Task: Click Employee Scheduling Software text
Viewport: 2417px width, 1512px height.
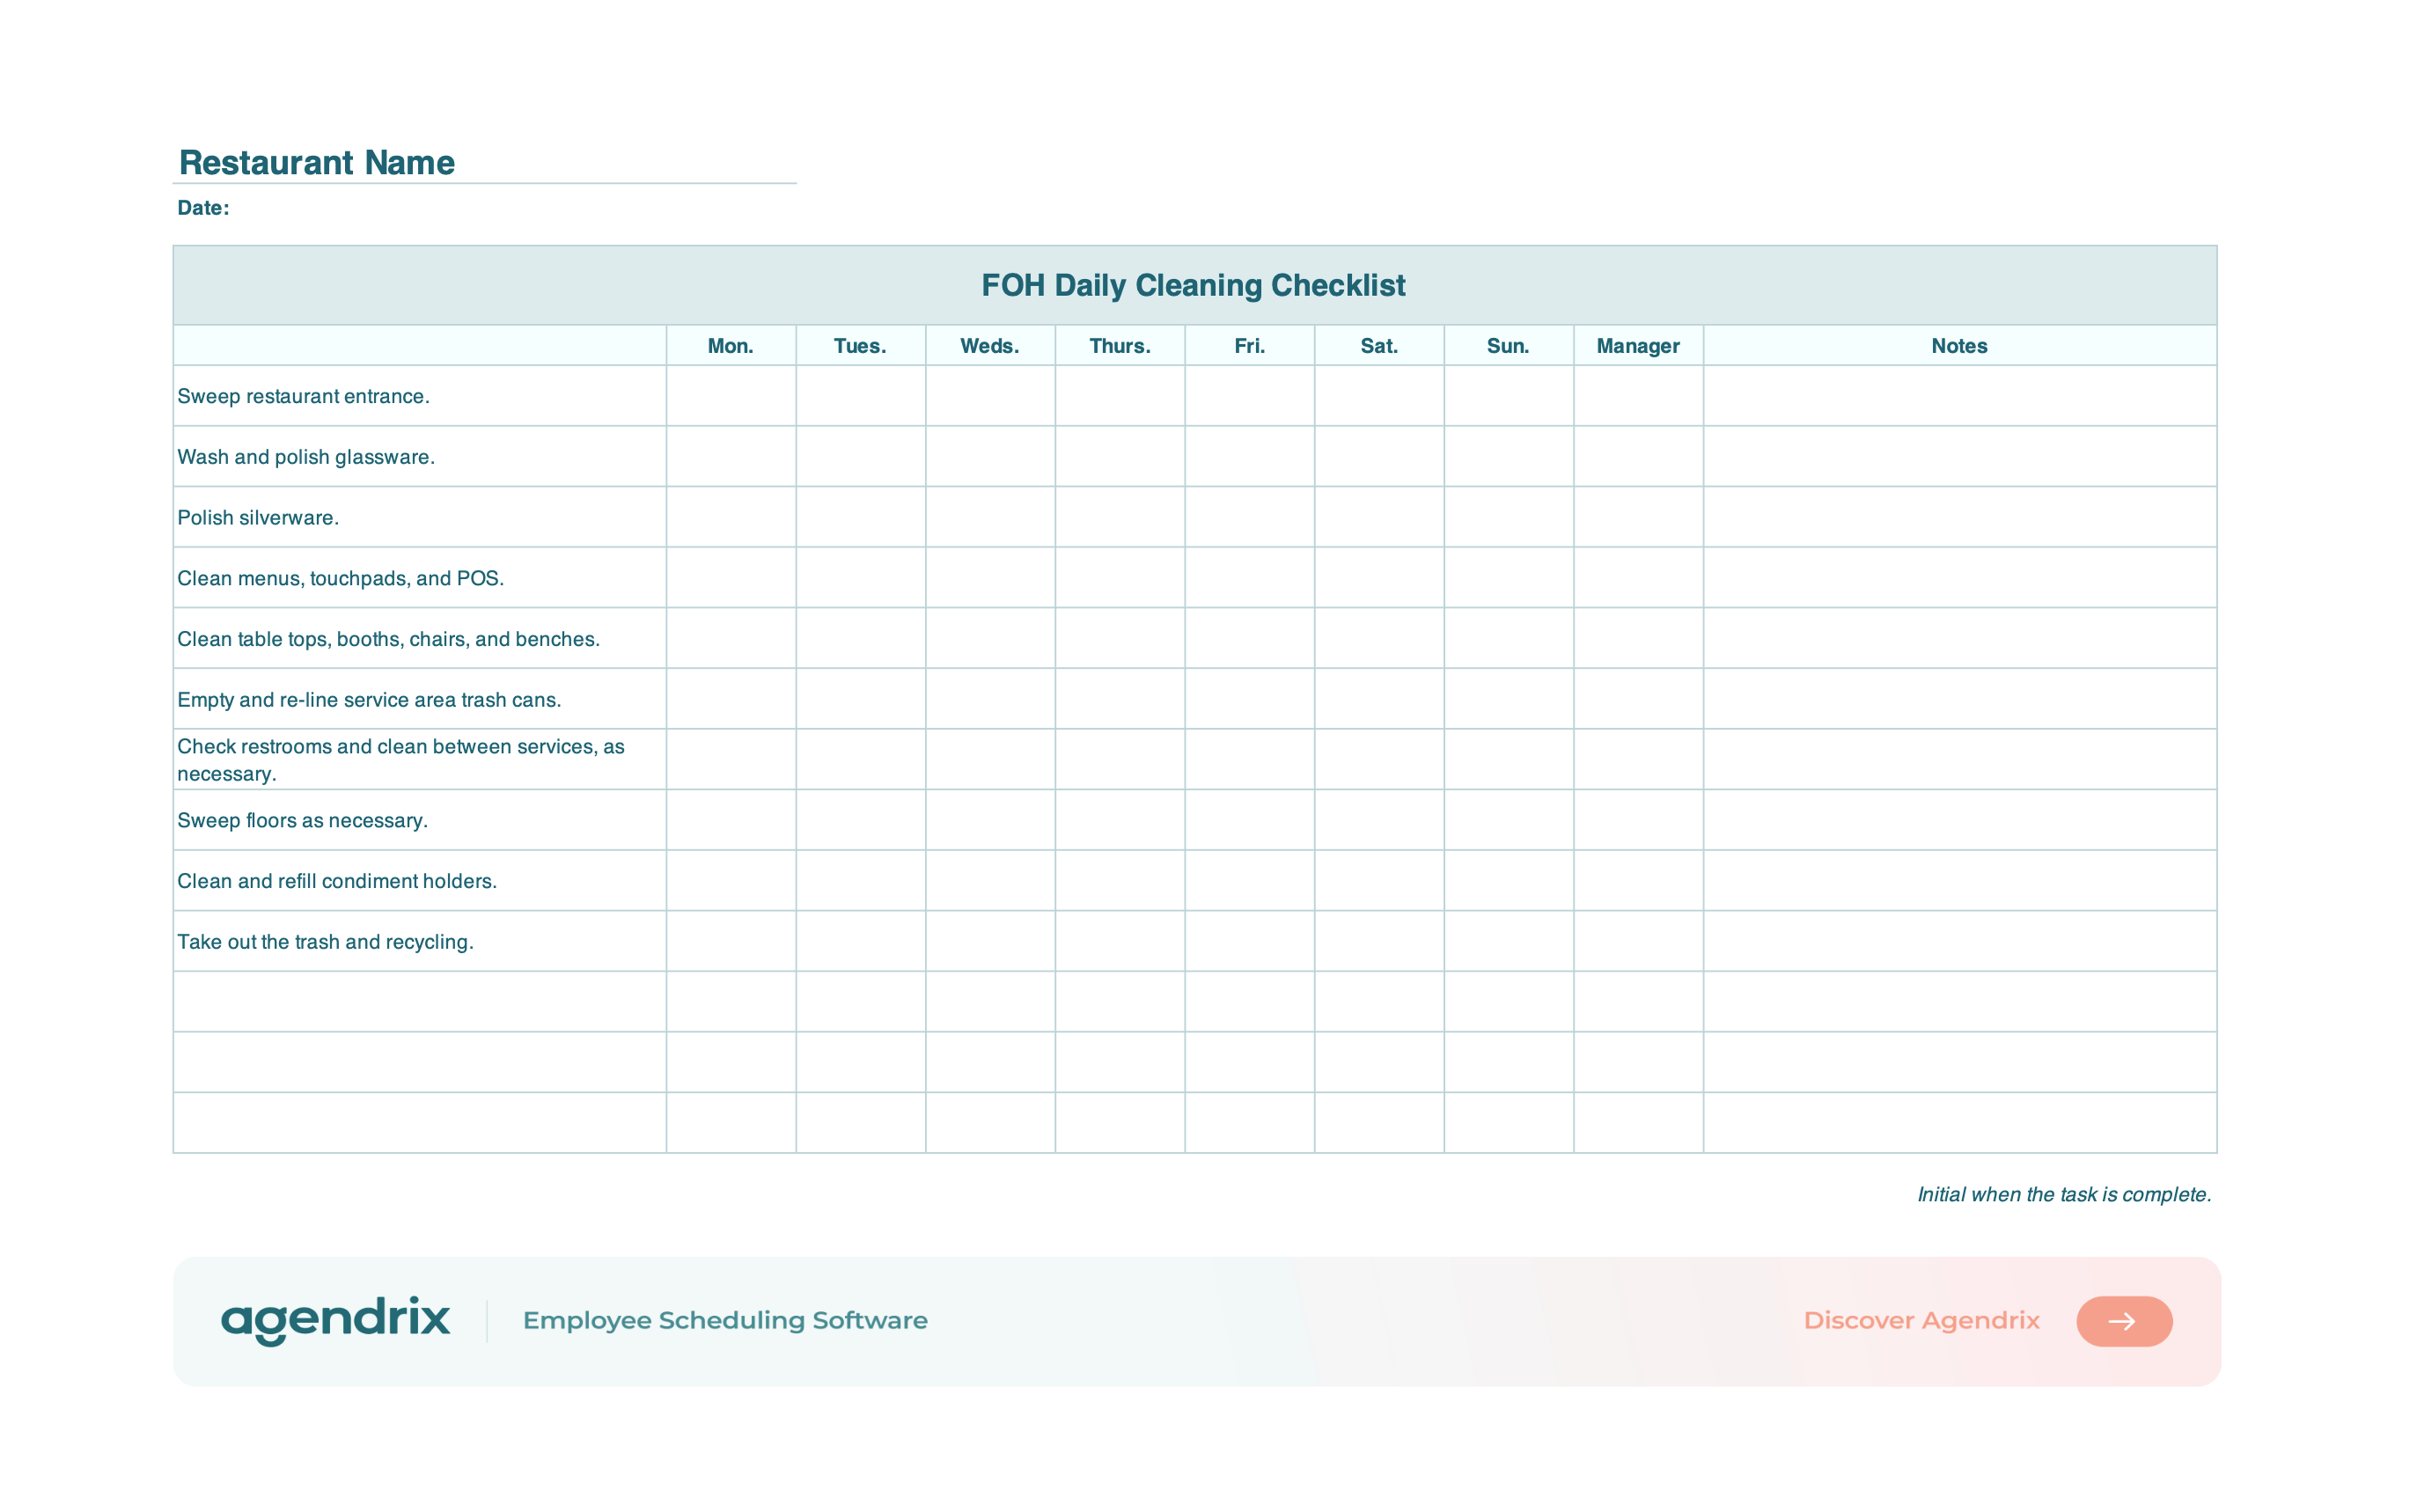Action: click(725, 1321)
